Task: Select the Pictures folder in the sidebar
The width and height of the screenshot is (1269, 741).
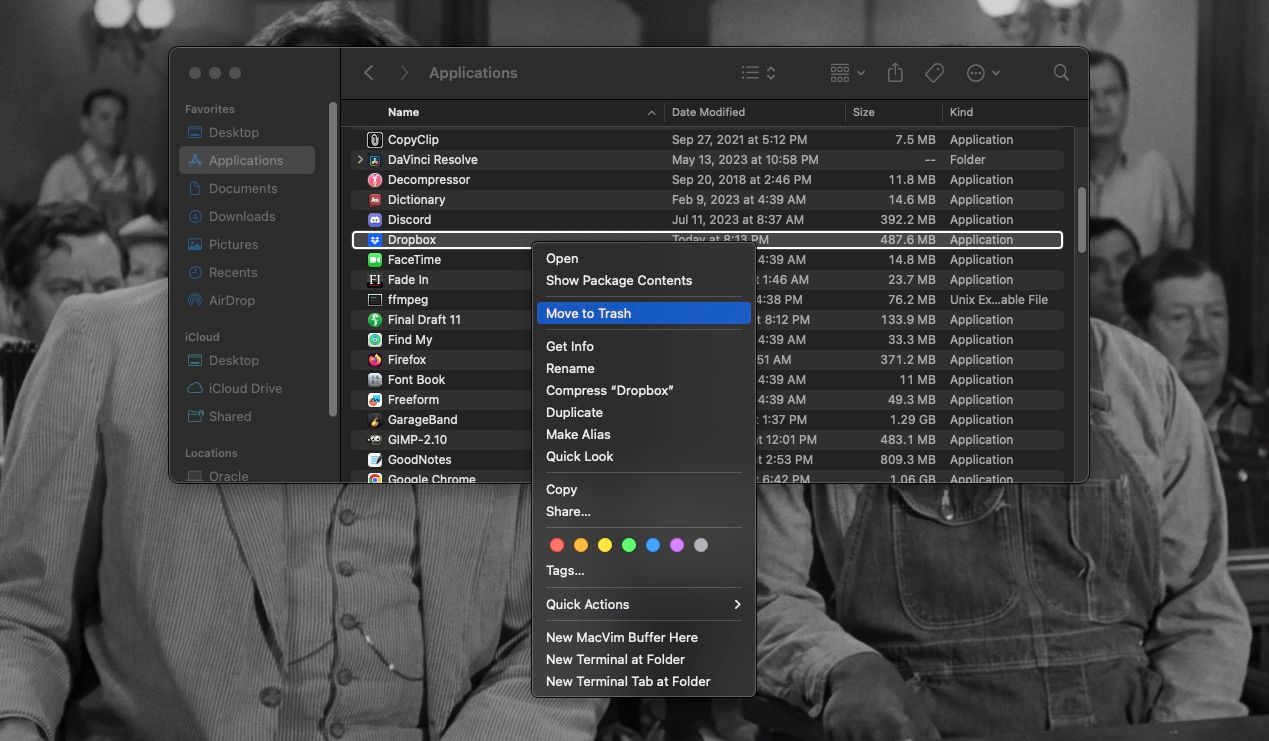Action: (234, 244)
